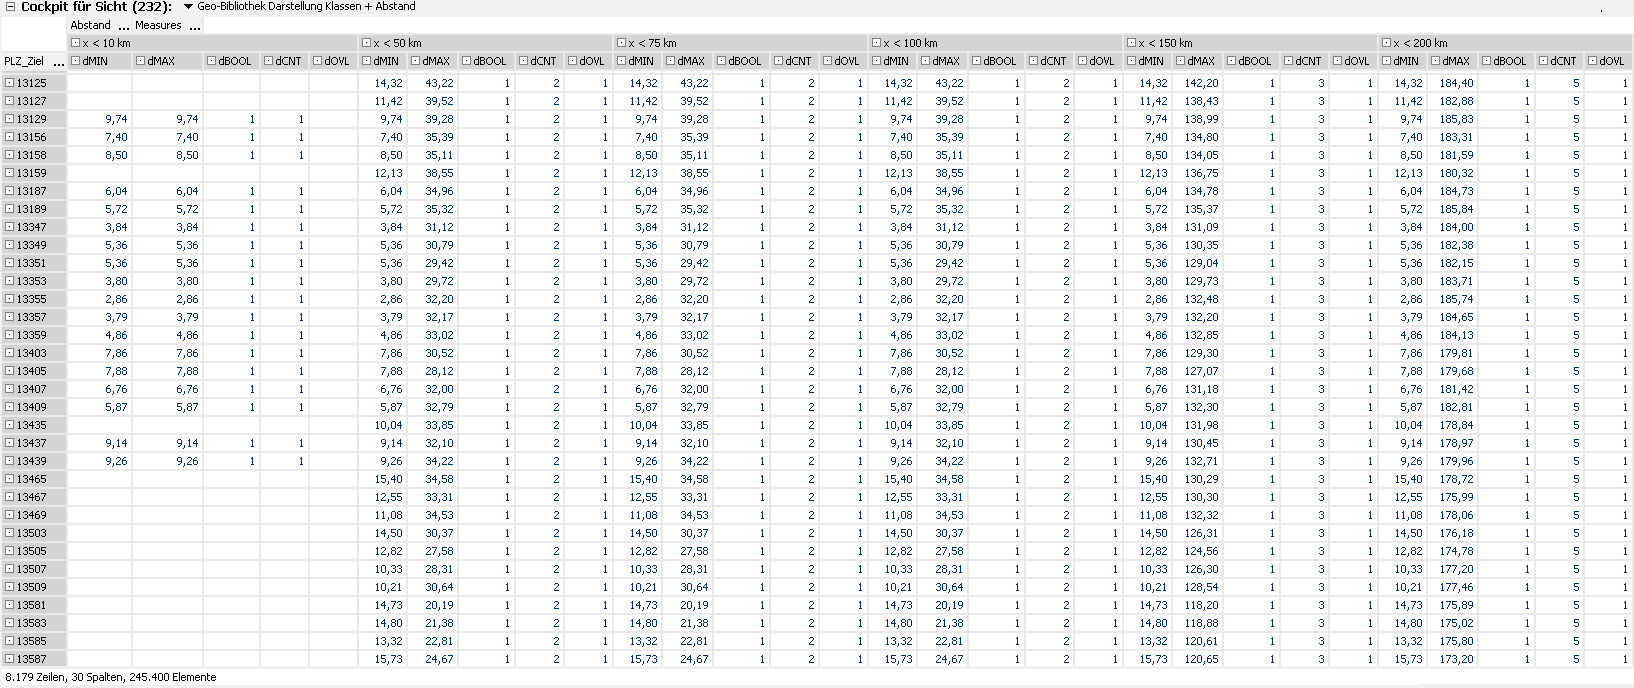
Task: Toggle the selection box of row 13403
Action: coord(9,353)
